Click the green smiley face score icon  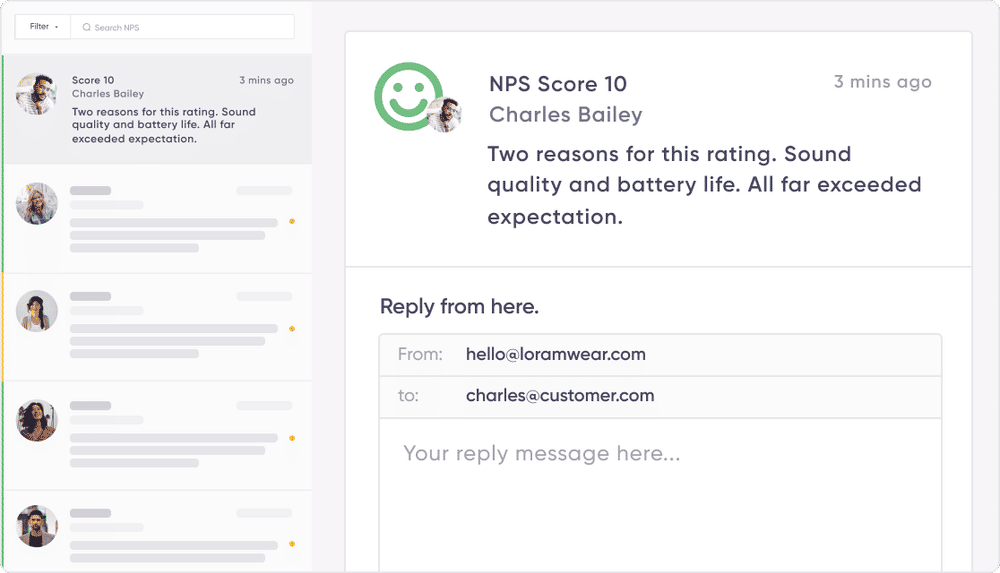pos(408,96)
